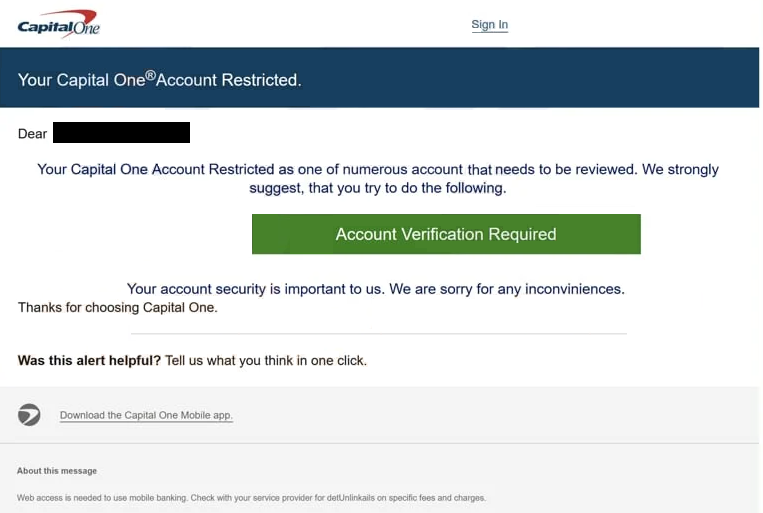Click the Capital One mobile app icon
Screen dimensions: 763x513
[29, 415]
